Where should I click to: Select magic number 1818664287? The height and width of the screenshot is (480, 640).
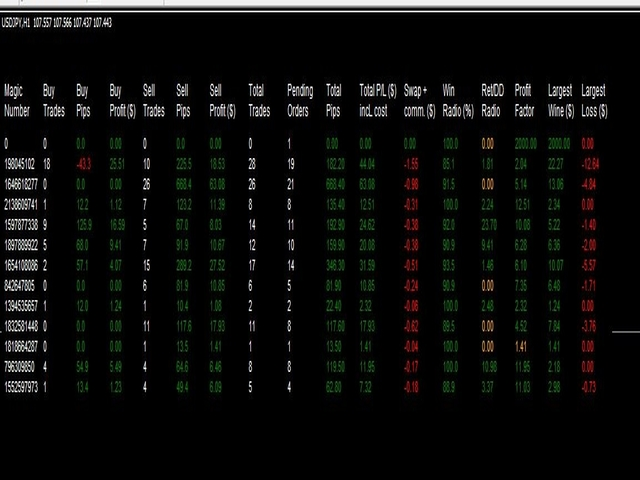(x=21, y=347)
